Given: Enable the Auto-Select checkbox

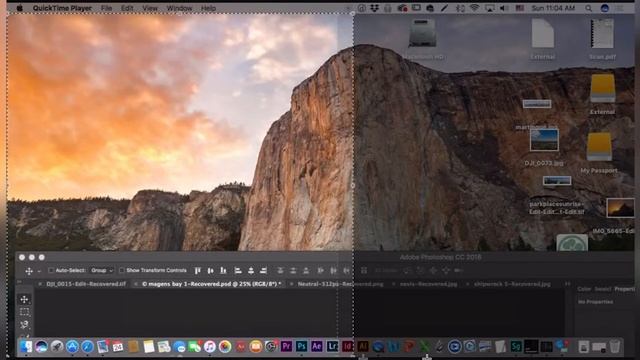Looking at the screenshot, I should click(x=51, y=271).
